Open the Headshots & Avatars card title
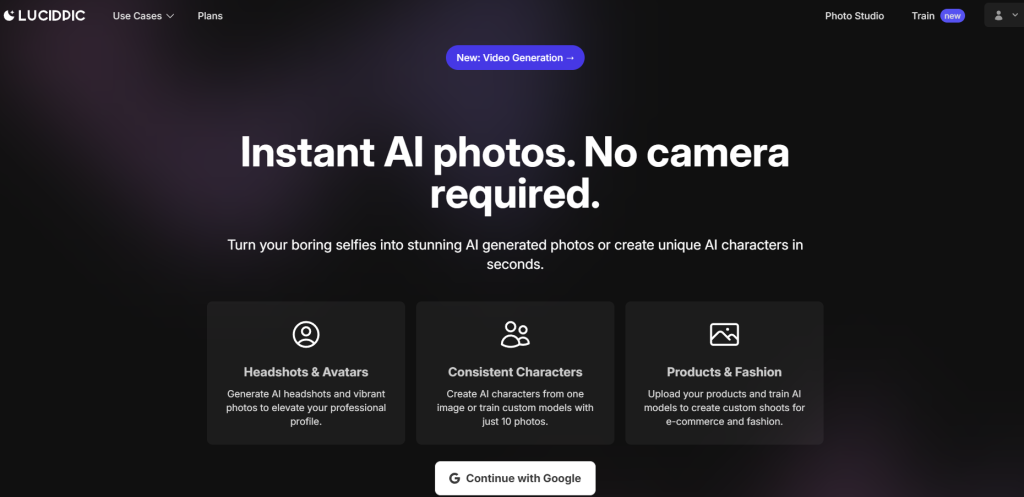 [x=305, y=372]
